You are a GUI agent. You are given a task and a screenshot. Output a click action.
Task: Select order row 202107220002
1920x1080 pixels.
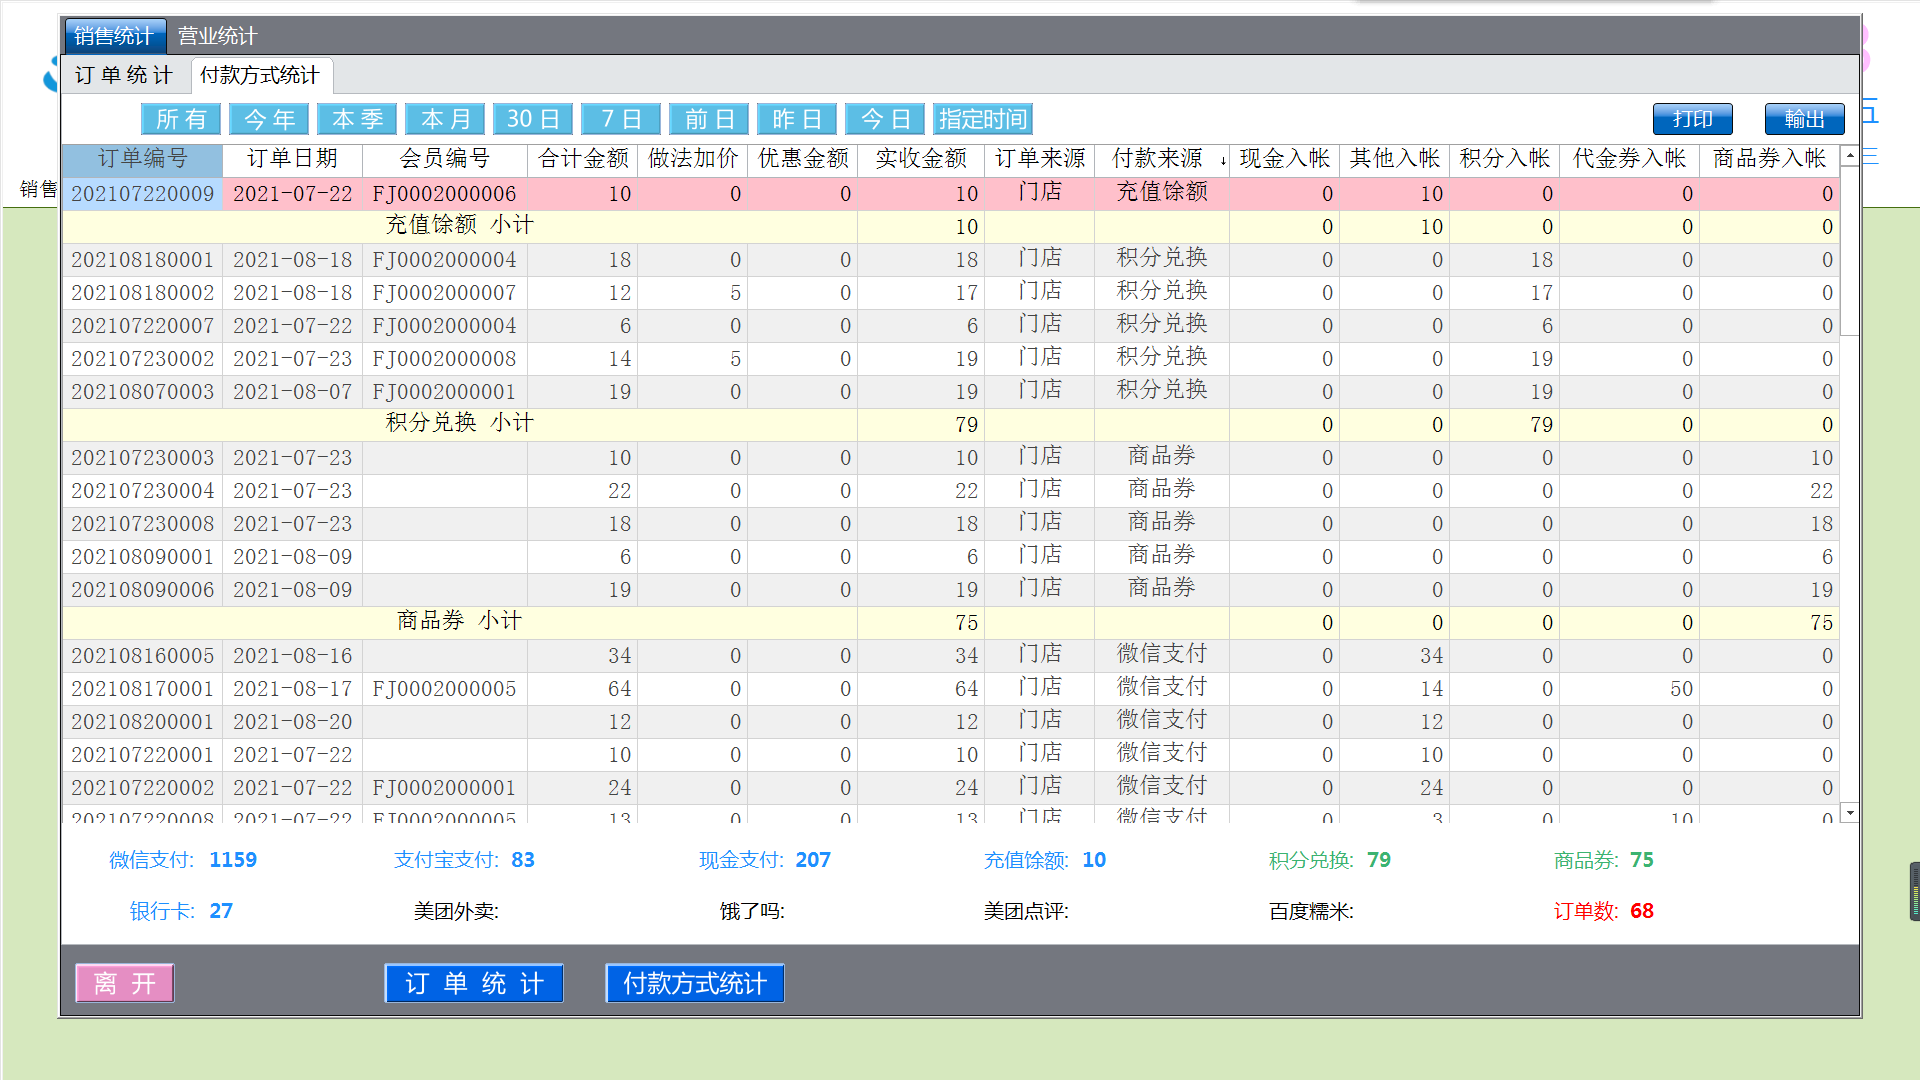pyautogui.click(x=950, y=788)
